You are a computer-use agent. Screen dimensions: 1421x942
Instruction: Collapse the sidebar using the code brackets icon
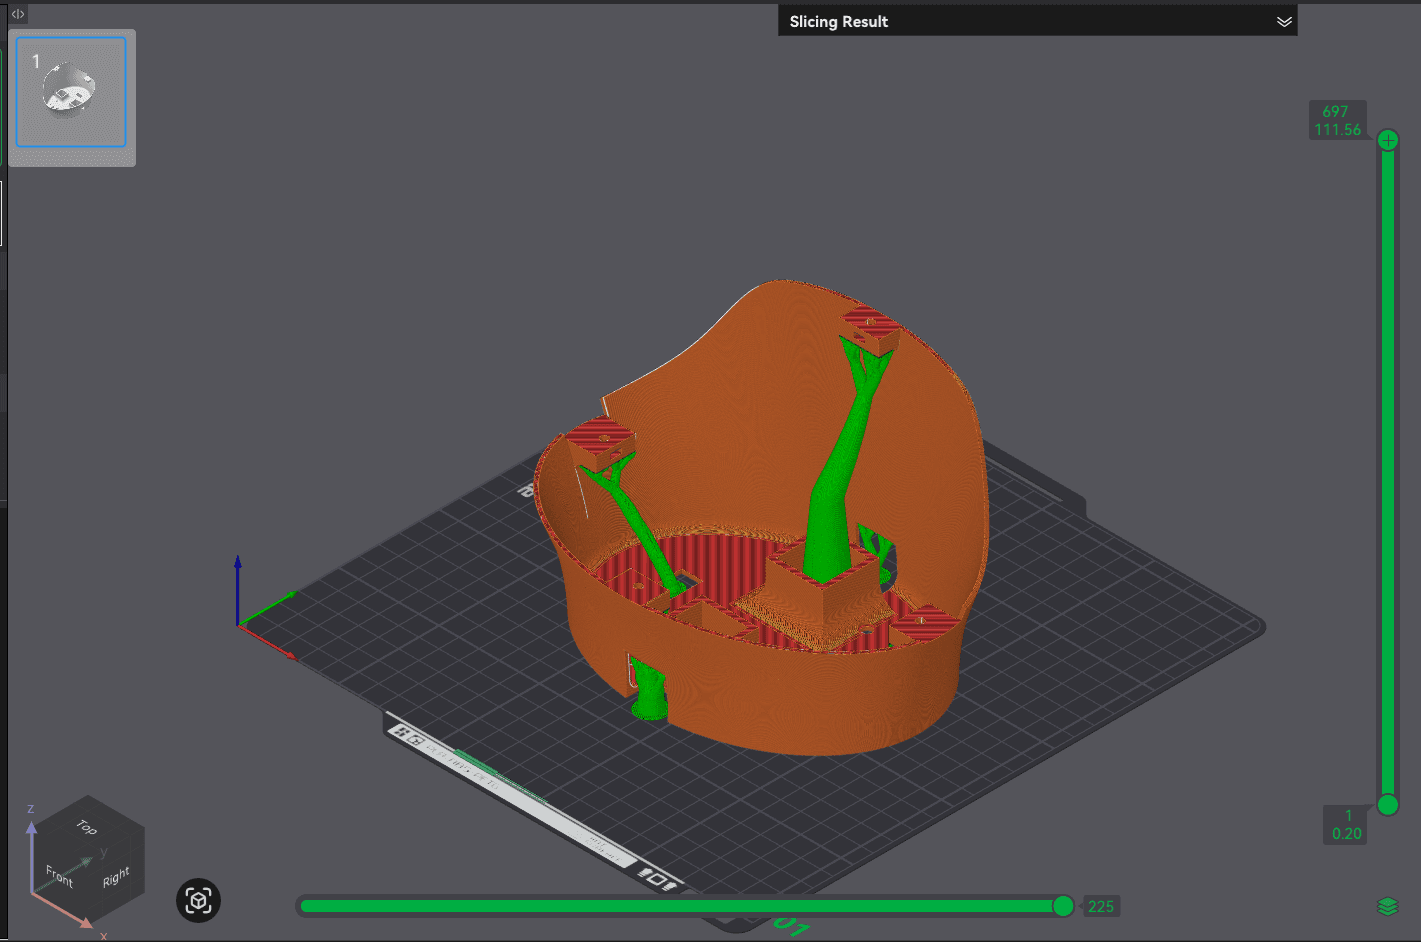(17, 14)
